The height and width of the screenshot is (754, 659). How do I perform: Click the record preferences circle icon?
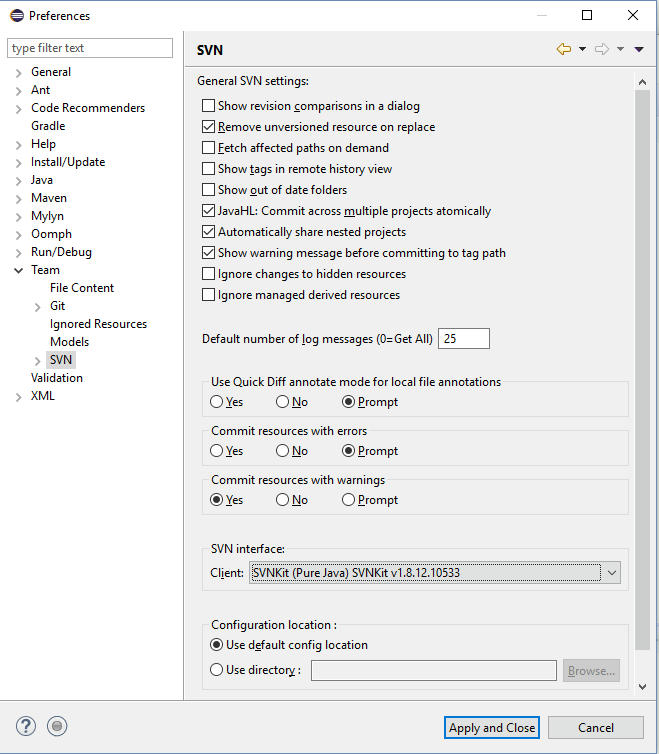coord(57,726)
